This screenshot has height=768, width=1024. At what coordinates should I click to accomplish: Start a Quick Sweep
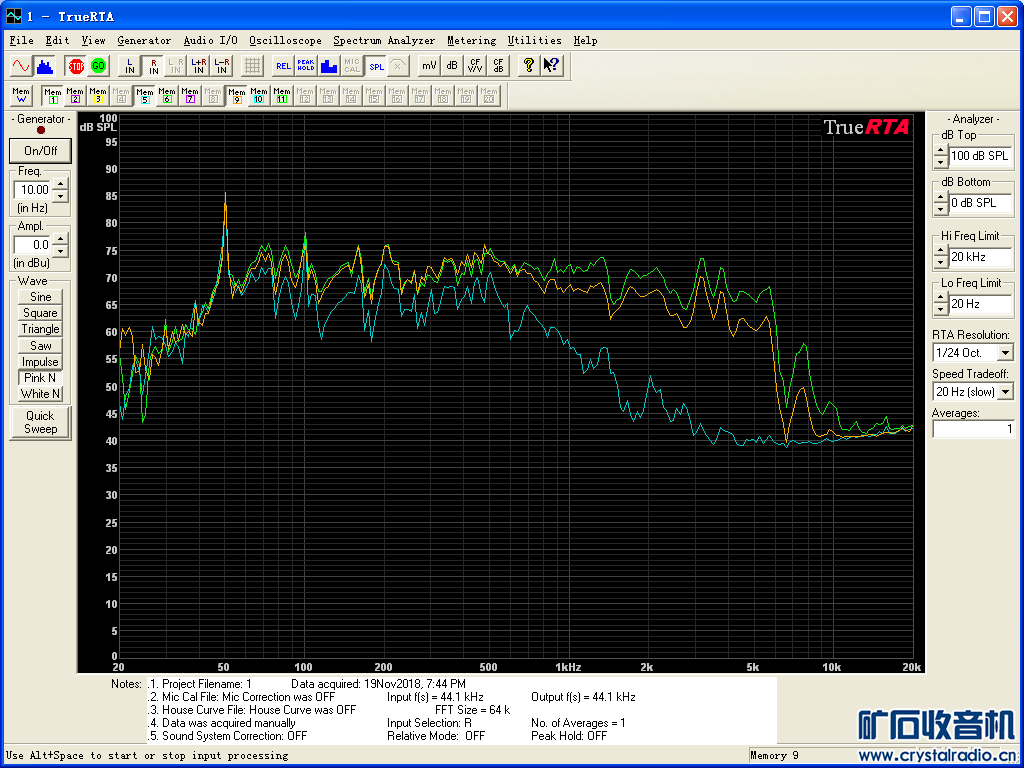(x=40, y=423)
